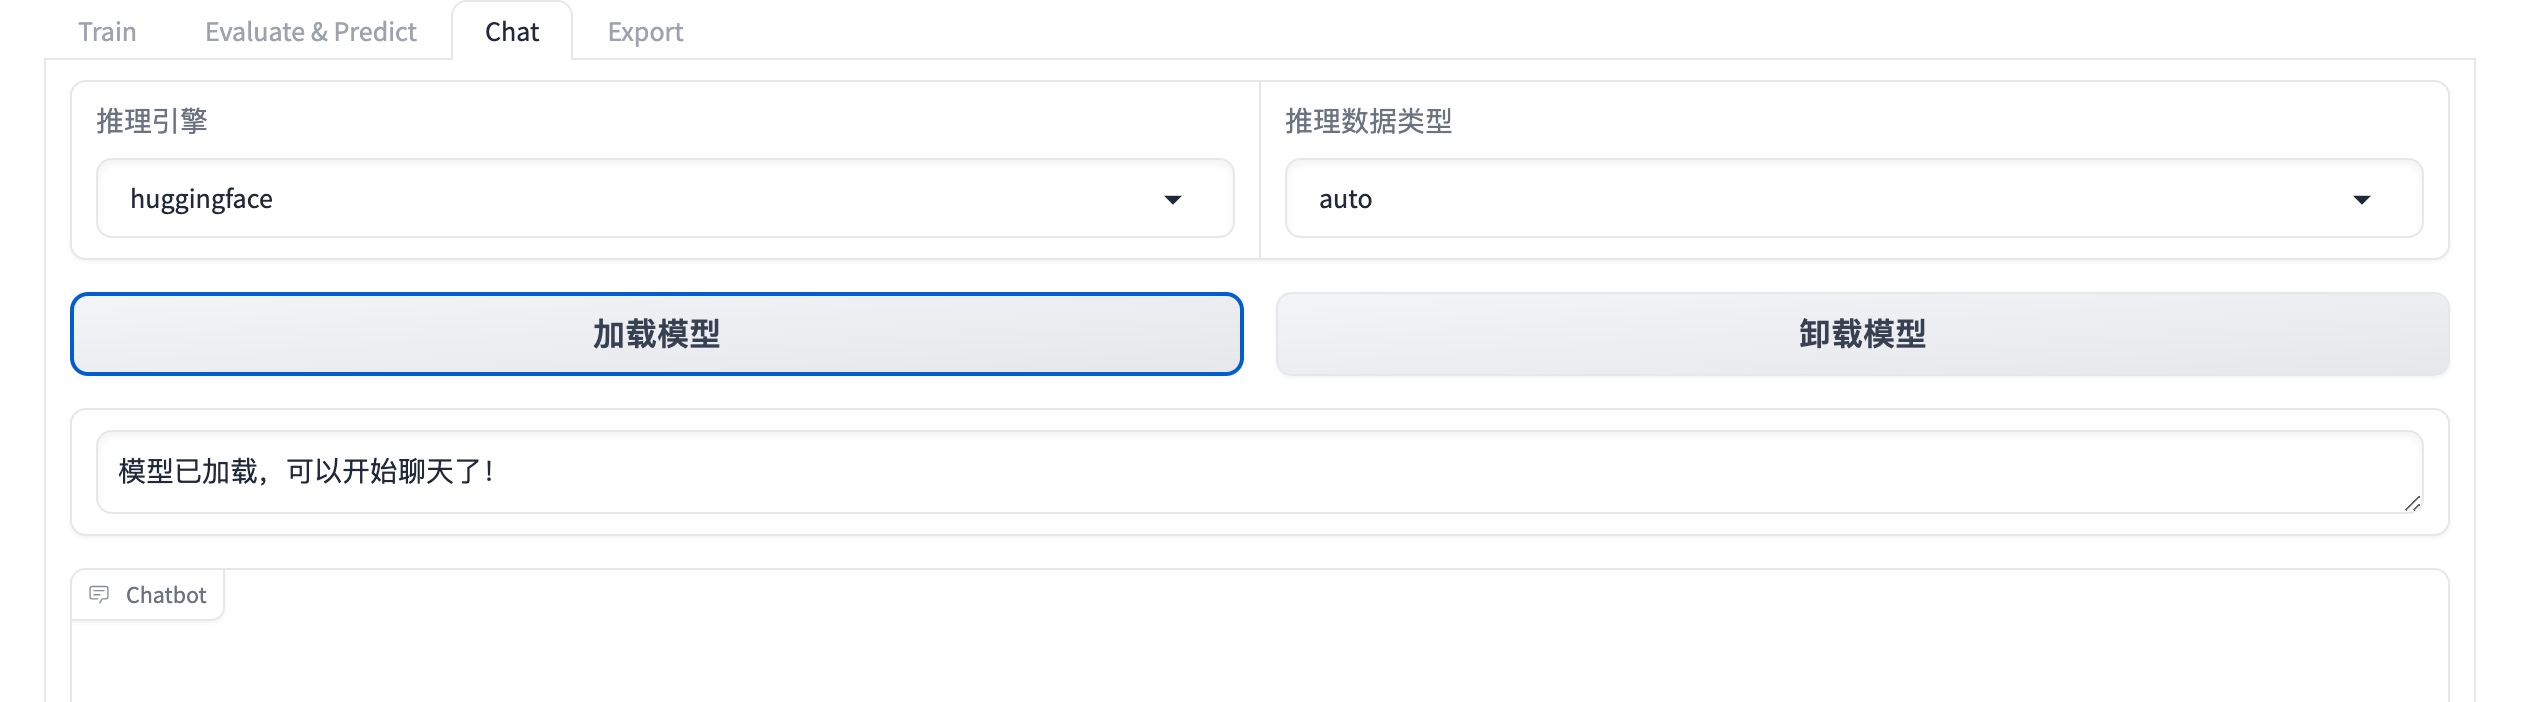The height and width of the screenshot is (702, 2540).
Task: Switch to the Train tab
Action: [x=107, y=32]
